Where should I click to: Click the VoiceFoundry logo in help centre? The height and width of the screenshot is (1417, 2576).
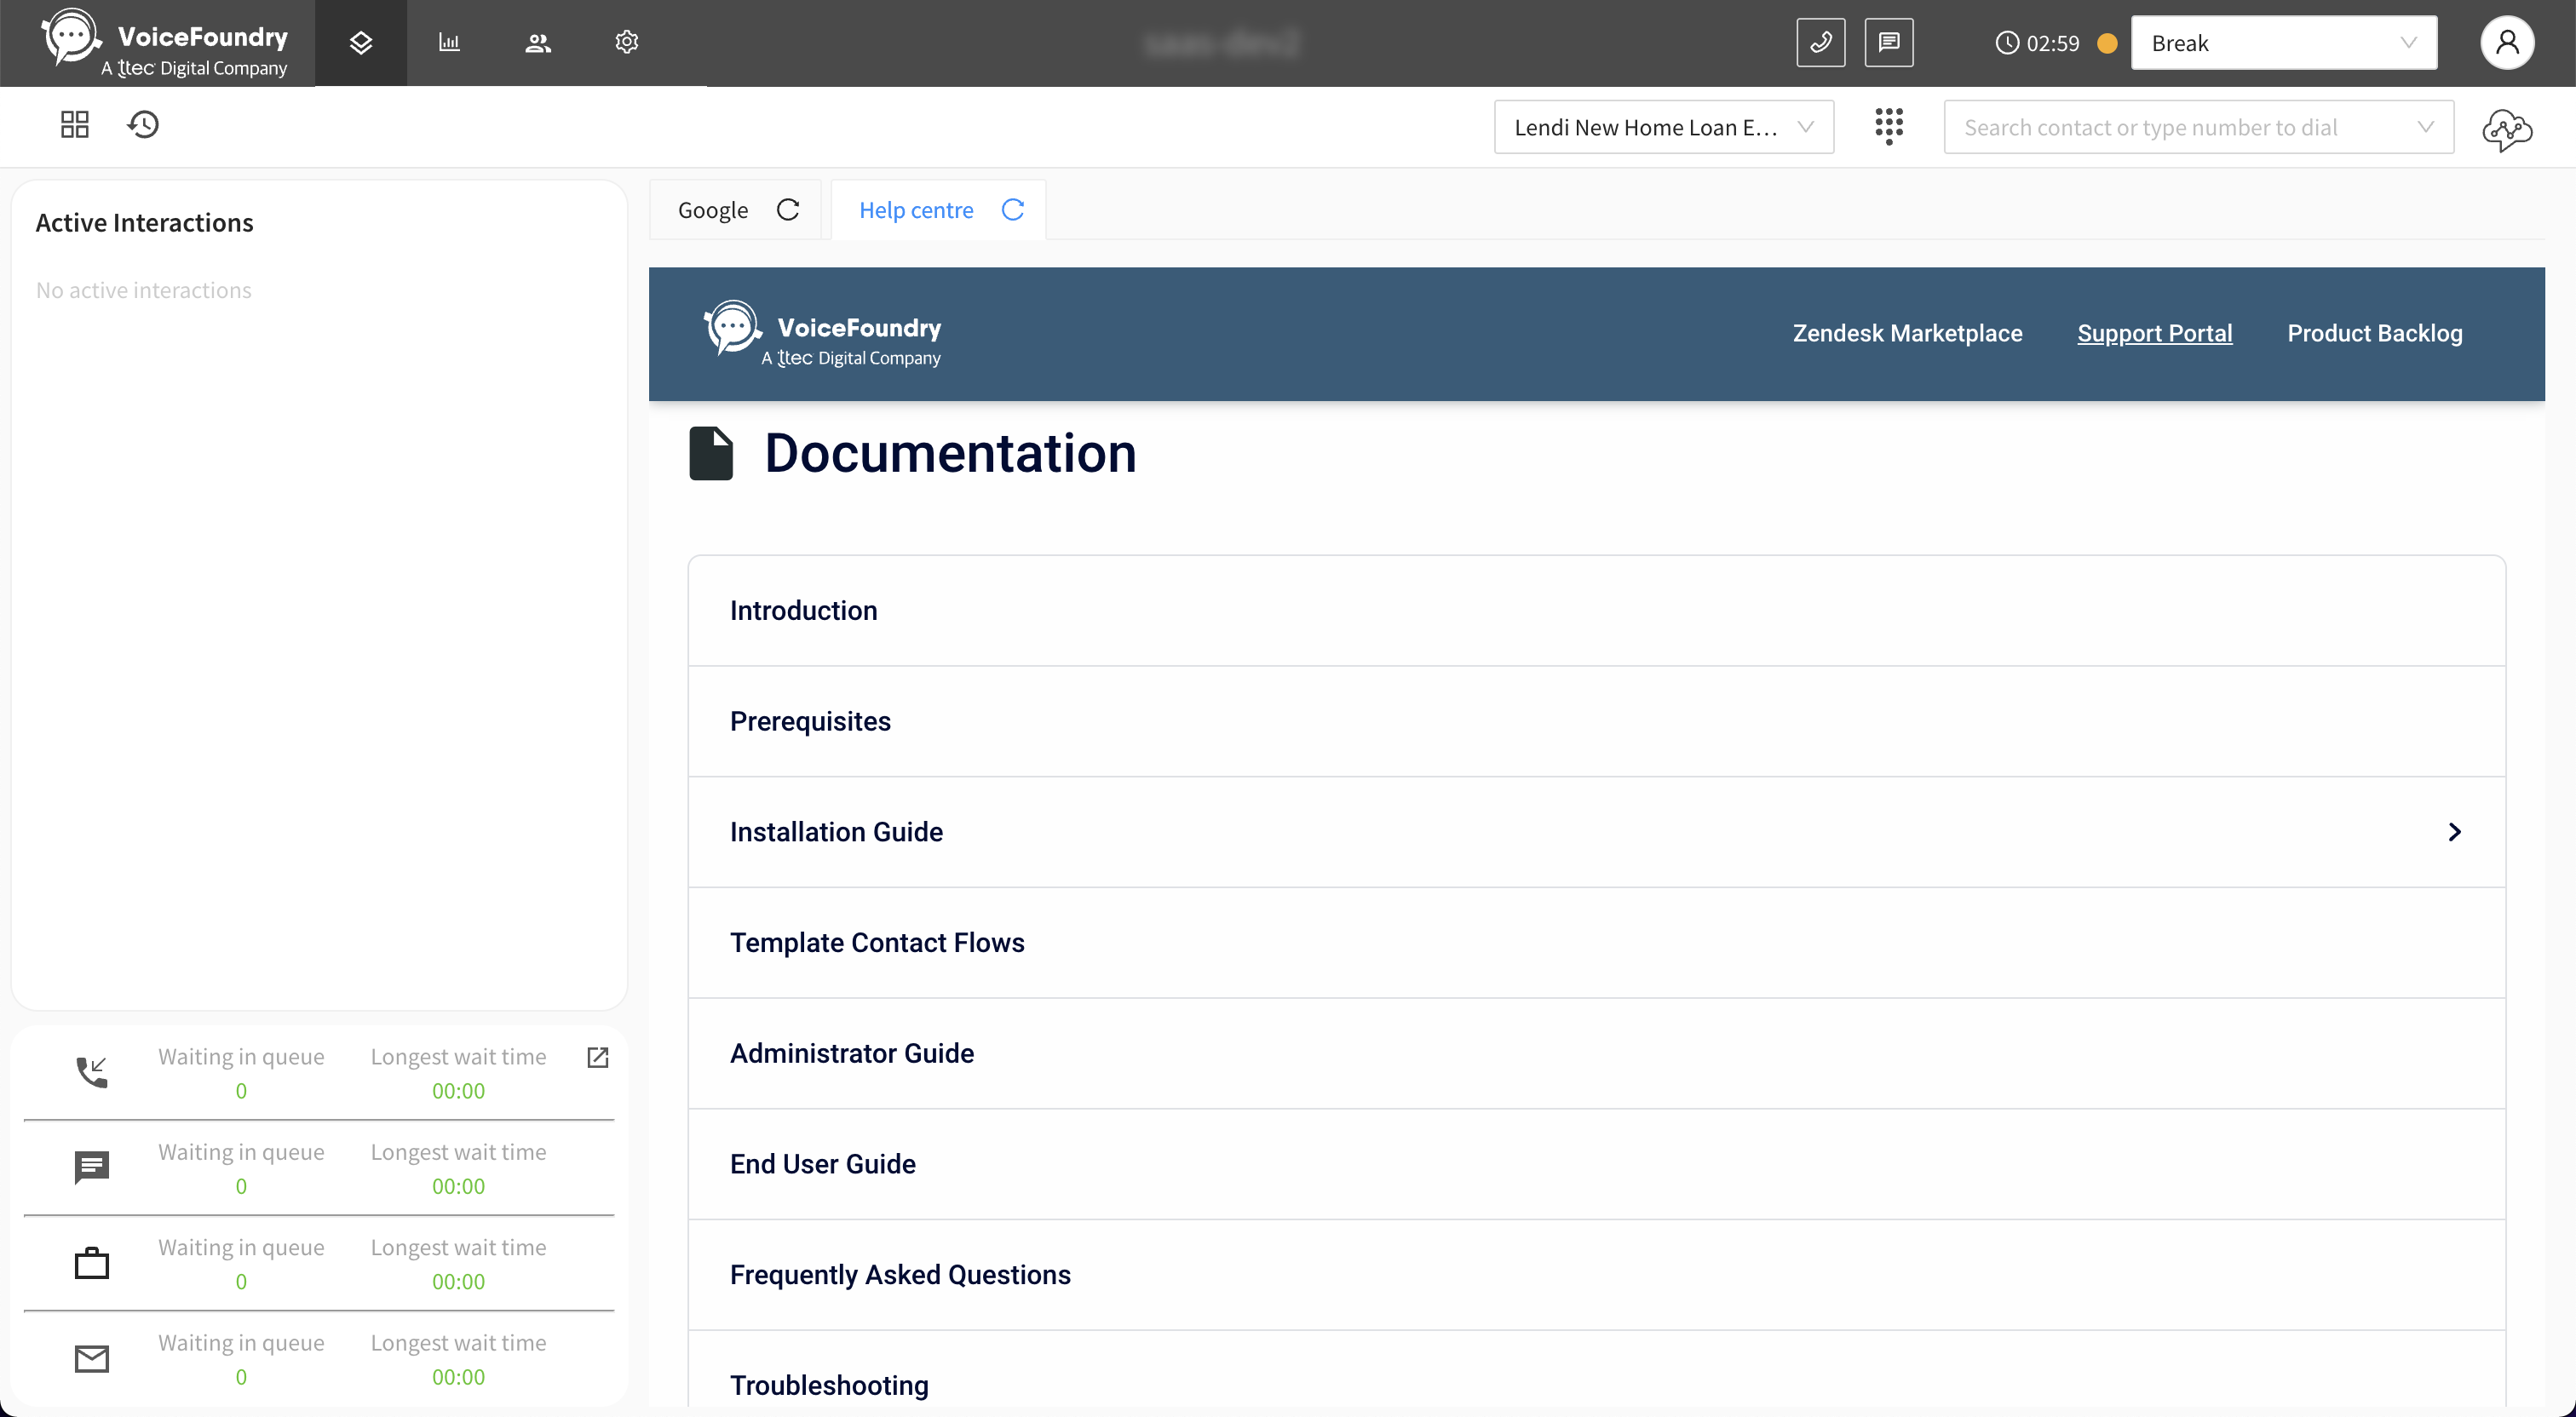pos(823,334)
